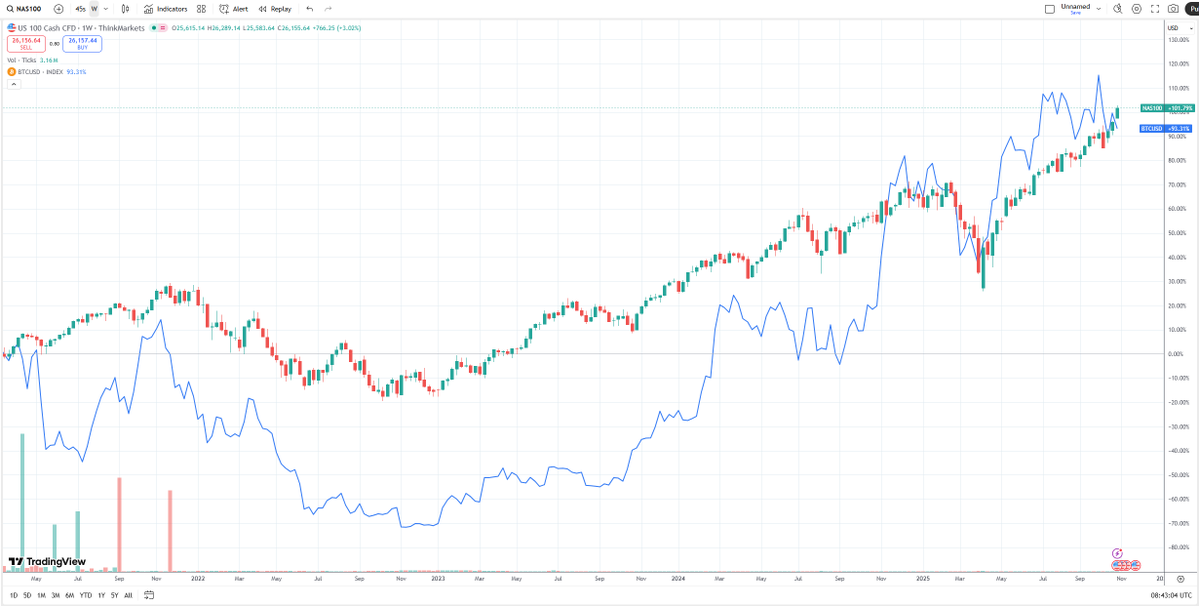Create a new Alert
Screen dimensions: 1199x606
pyautogui.click(x=234, y=8)
